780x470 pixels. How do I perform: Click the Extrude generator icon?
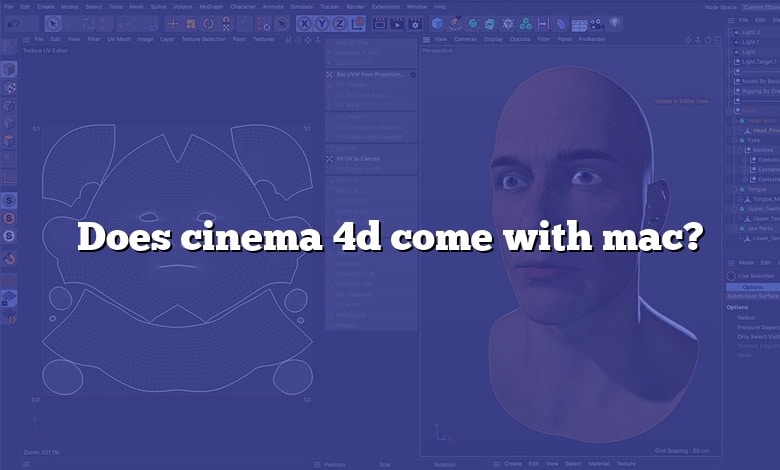[490, 23]
